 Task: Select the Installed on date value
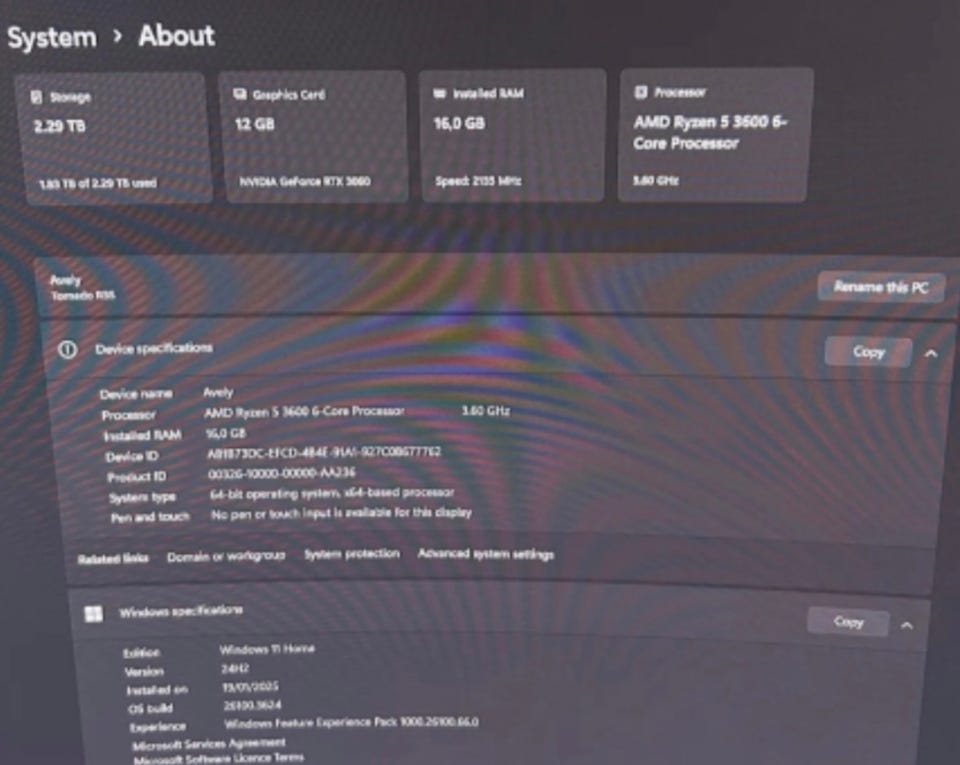point(250,687)
